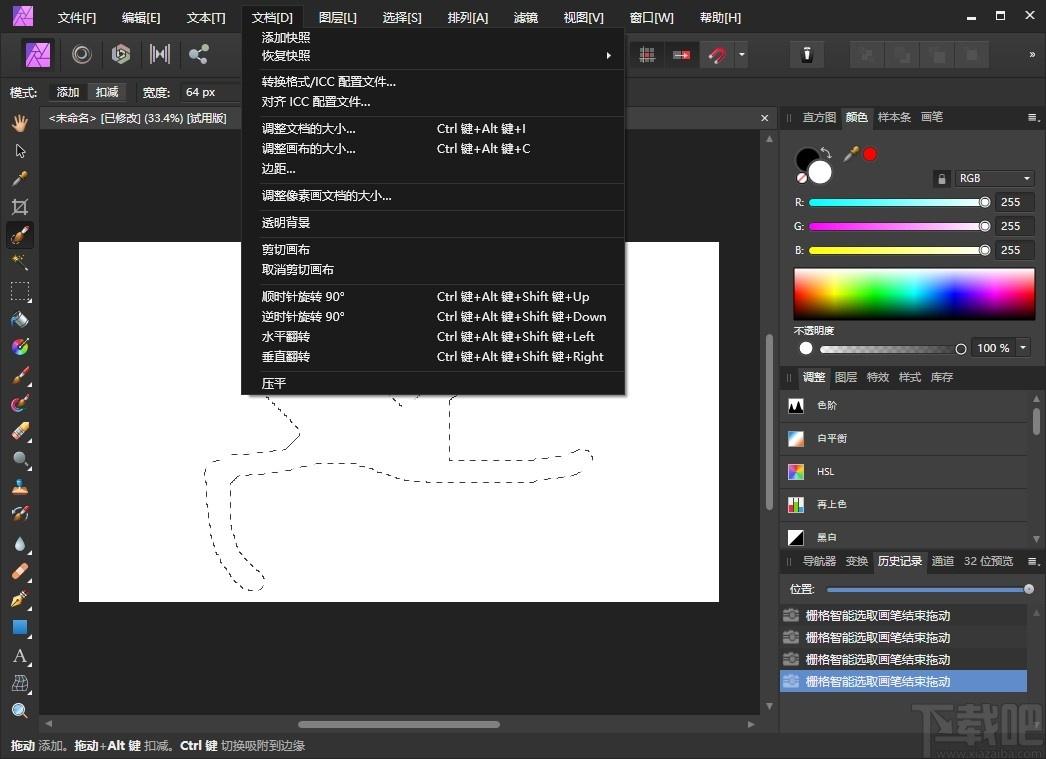Select the View (hand) tool
This screenshot has height=759, width=1046.
pyautogui.click(x=20, y=123)
